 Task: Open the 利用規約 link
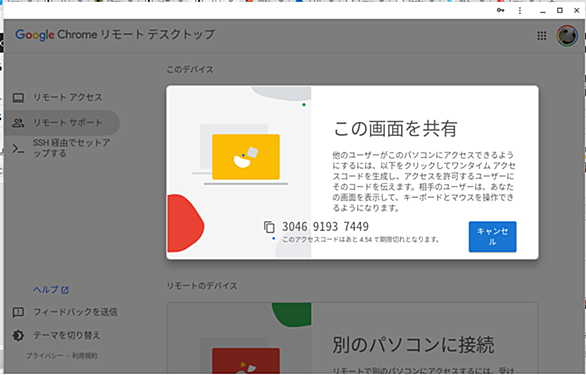click(x=84, y=356)
